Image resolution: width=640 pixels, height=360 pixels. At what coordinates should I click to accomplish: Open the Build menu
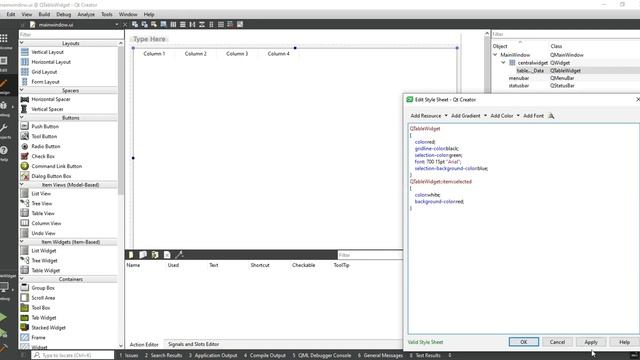[44, 14]
